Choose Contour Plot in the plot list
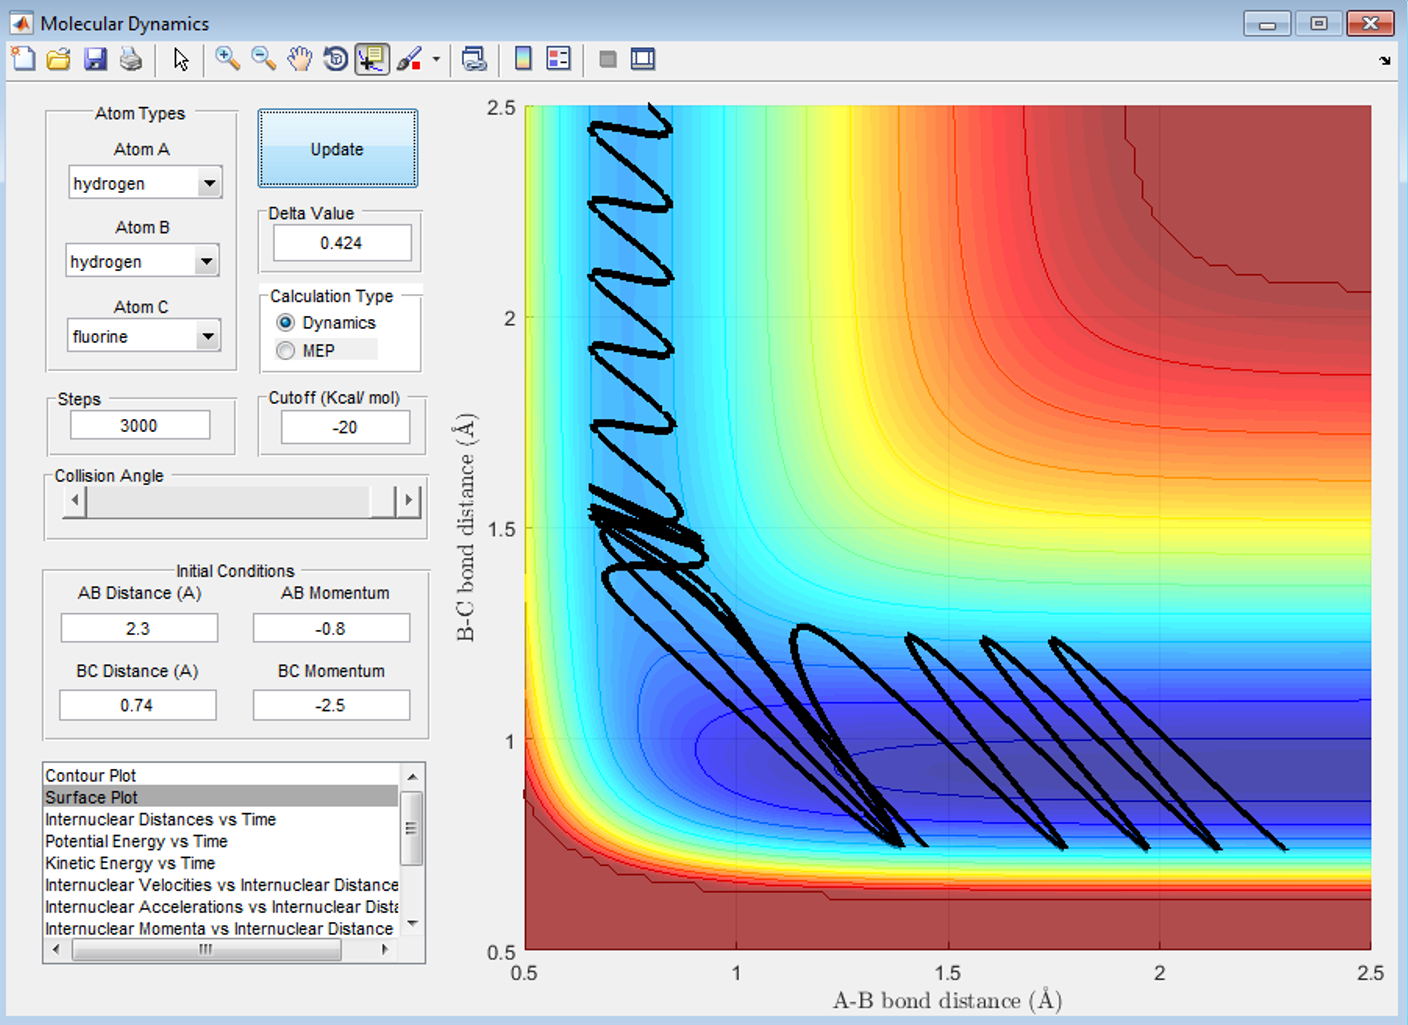 click(91, 776)
